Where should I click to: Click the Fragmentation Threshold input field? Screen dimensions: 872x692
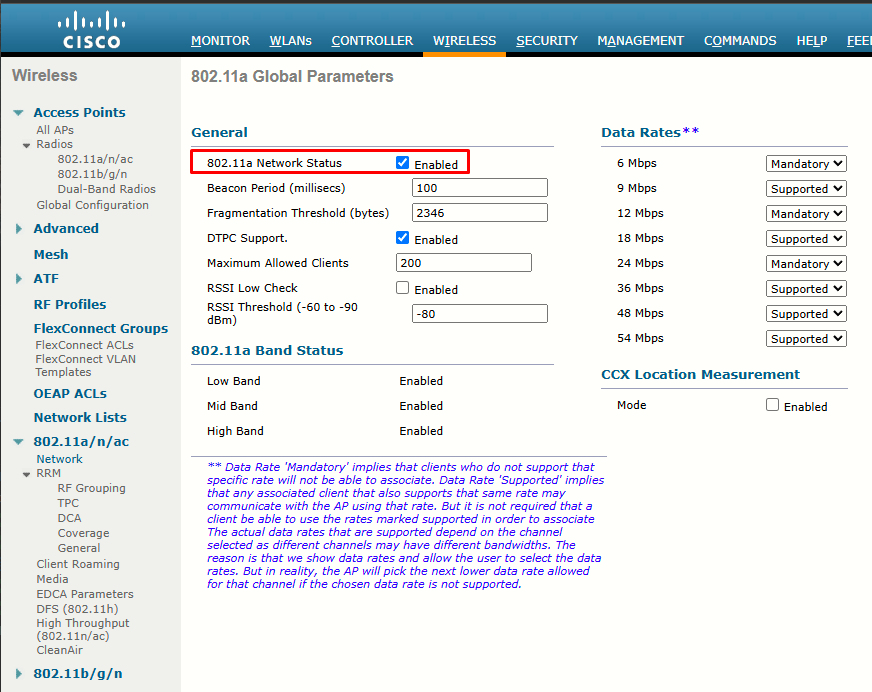(x=479, y=212)
